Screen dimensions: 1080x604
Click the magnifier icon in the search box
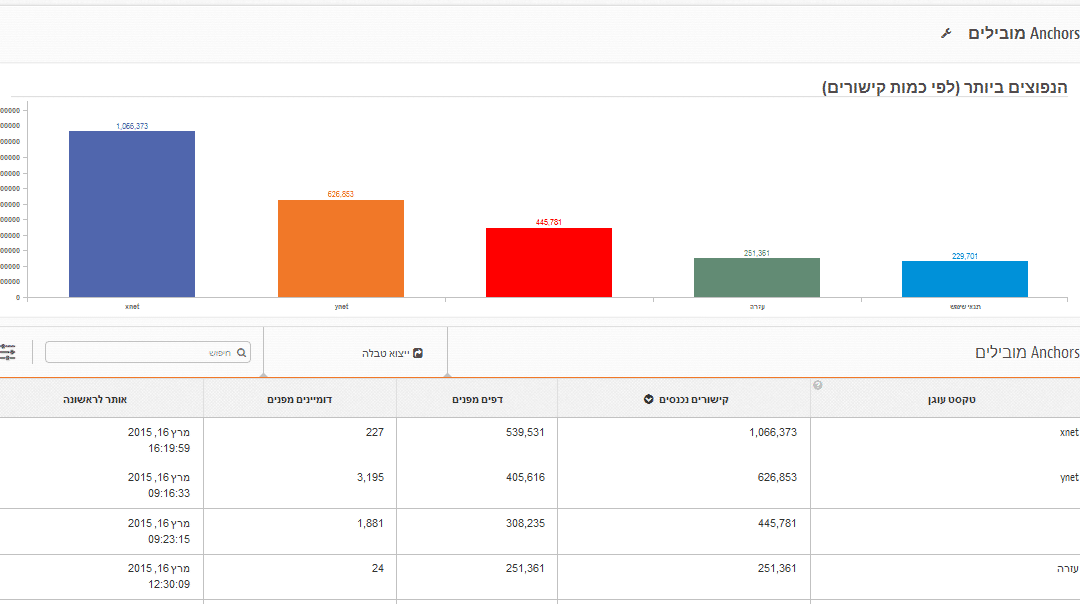tap(242, 353)
